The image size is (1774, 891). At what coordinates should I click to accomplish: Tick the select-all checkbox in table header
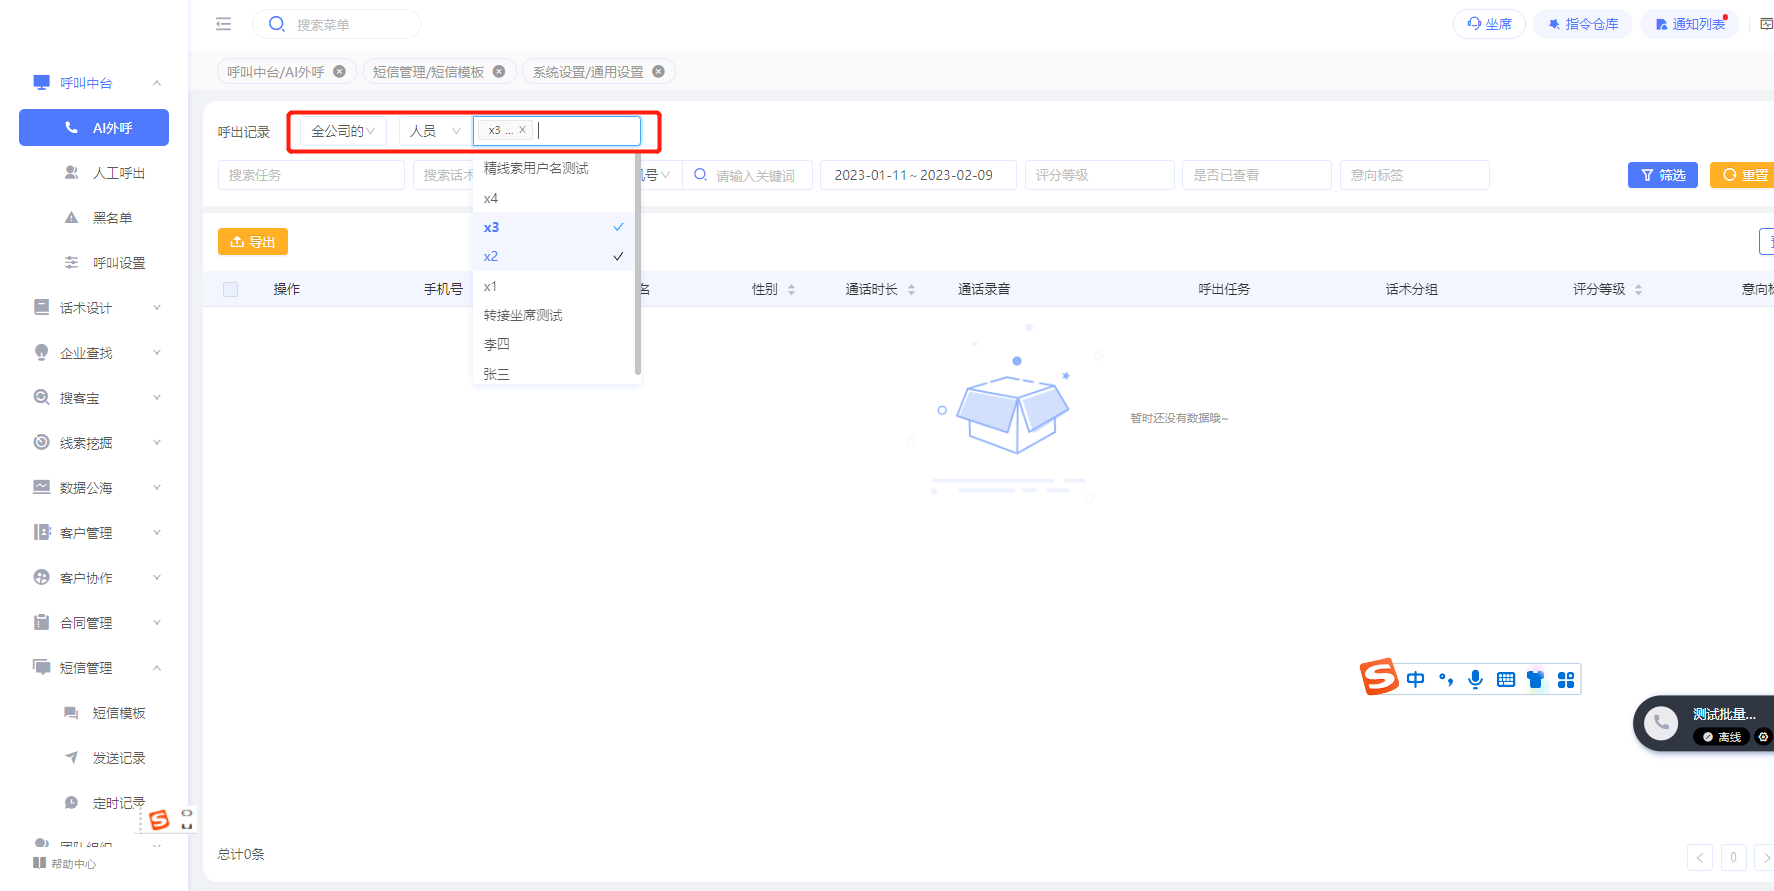[x=231, y=289]
